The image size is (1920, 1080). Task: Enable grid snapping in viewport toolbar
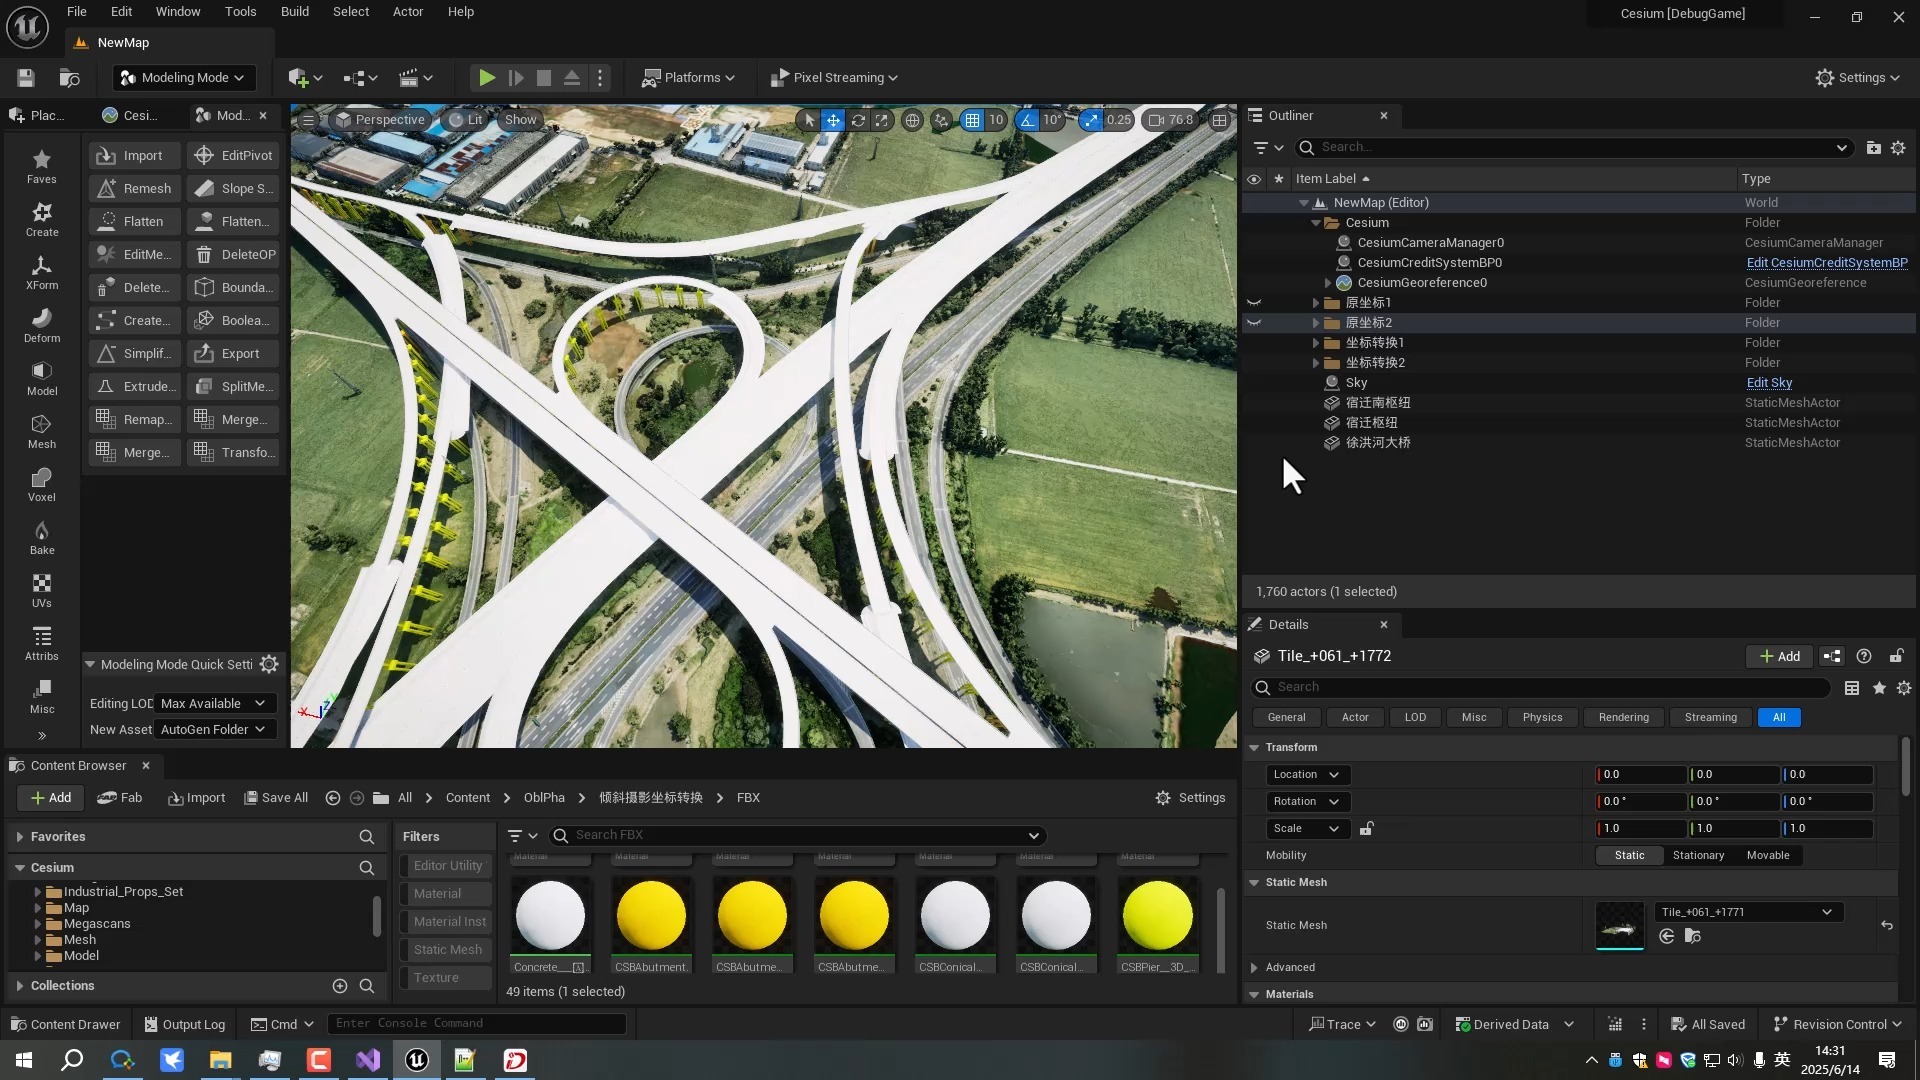tap(972, 120)
